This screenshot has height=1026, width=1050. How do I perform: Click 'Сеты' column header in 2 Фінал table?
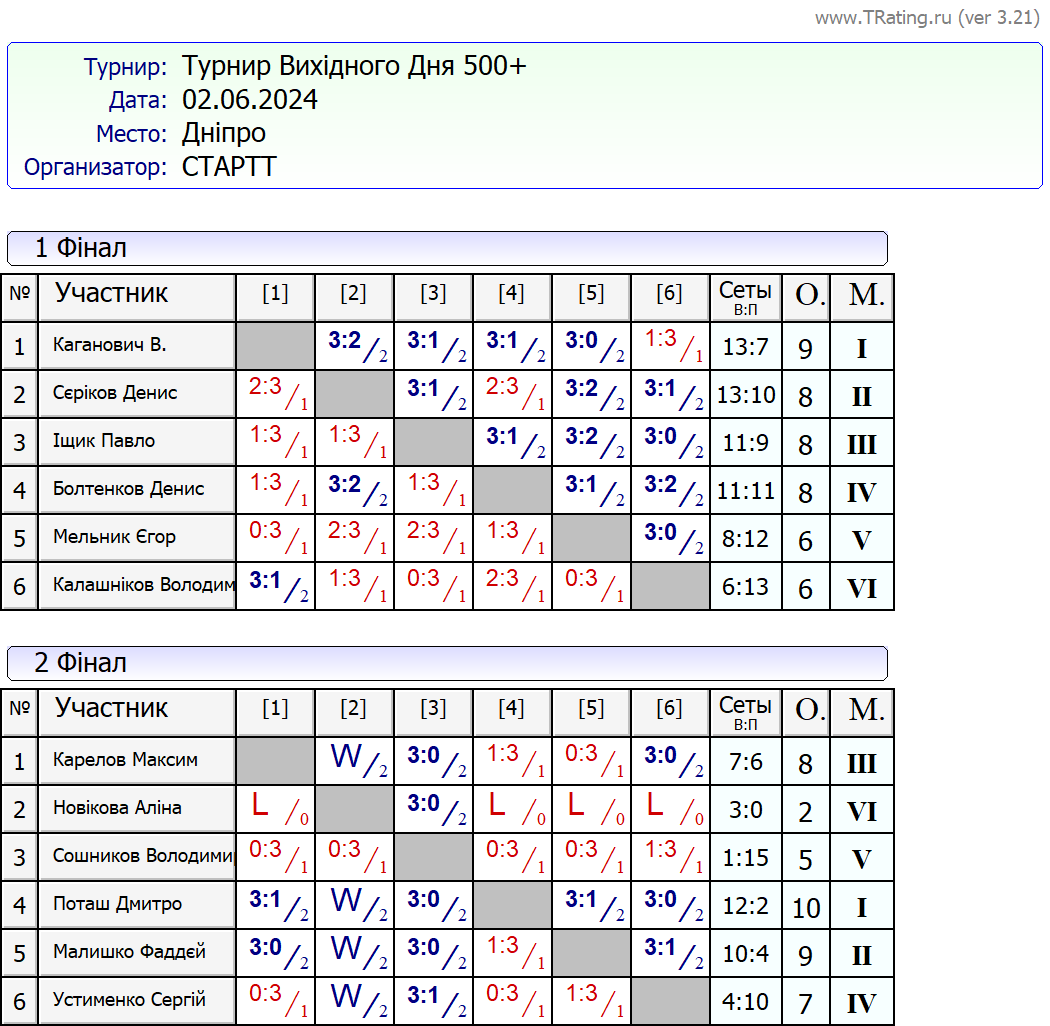click(x=745, y=712)
